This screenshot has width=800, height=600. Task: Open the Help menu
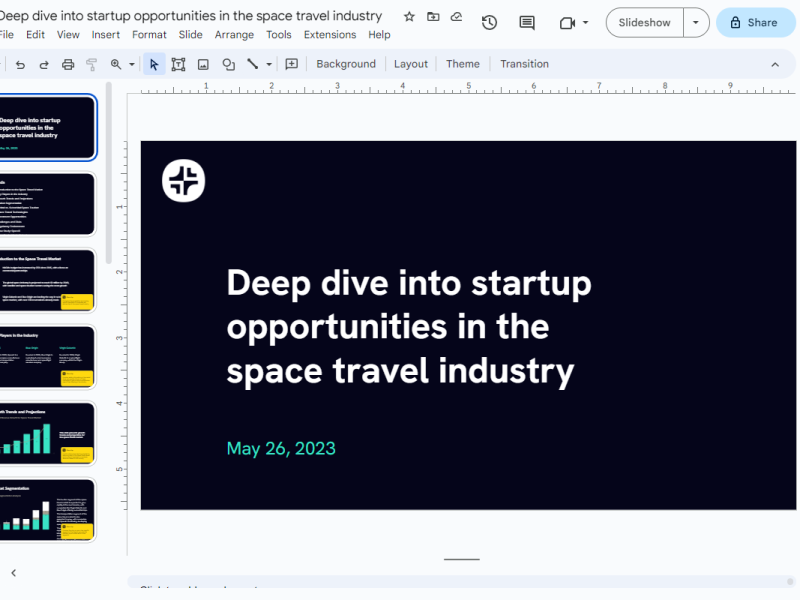[379, 35]
